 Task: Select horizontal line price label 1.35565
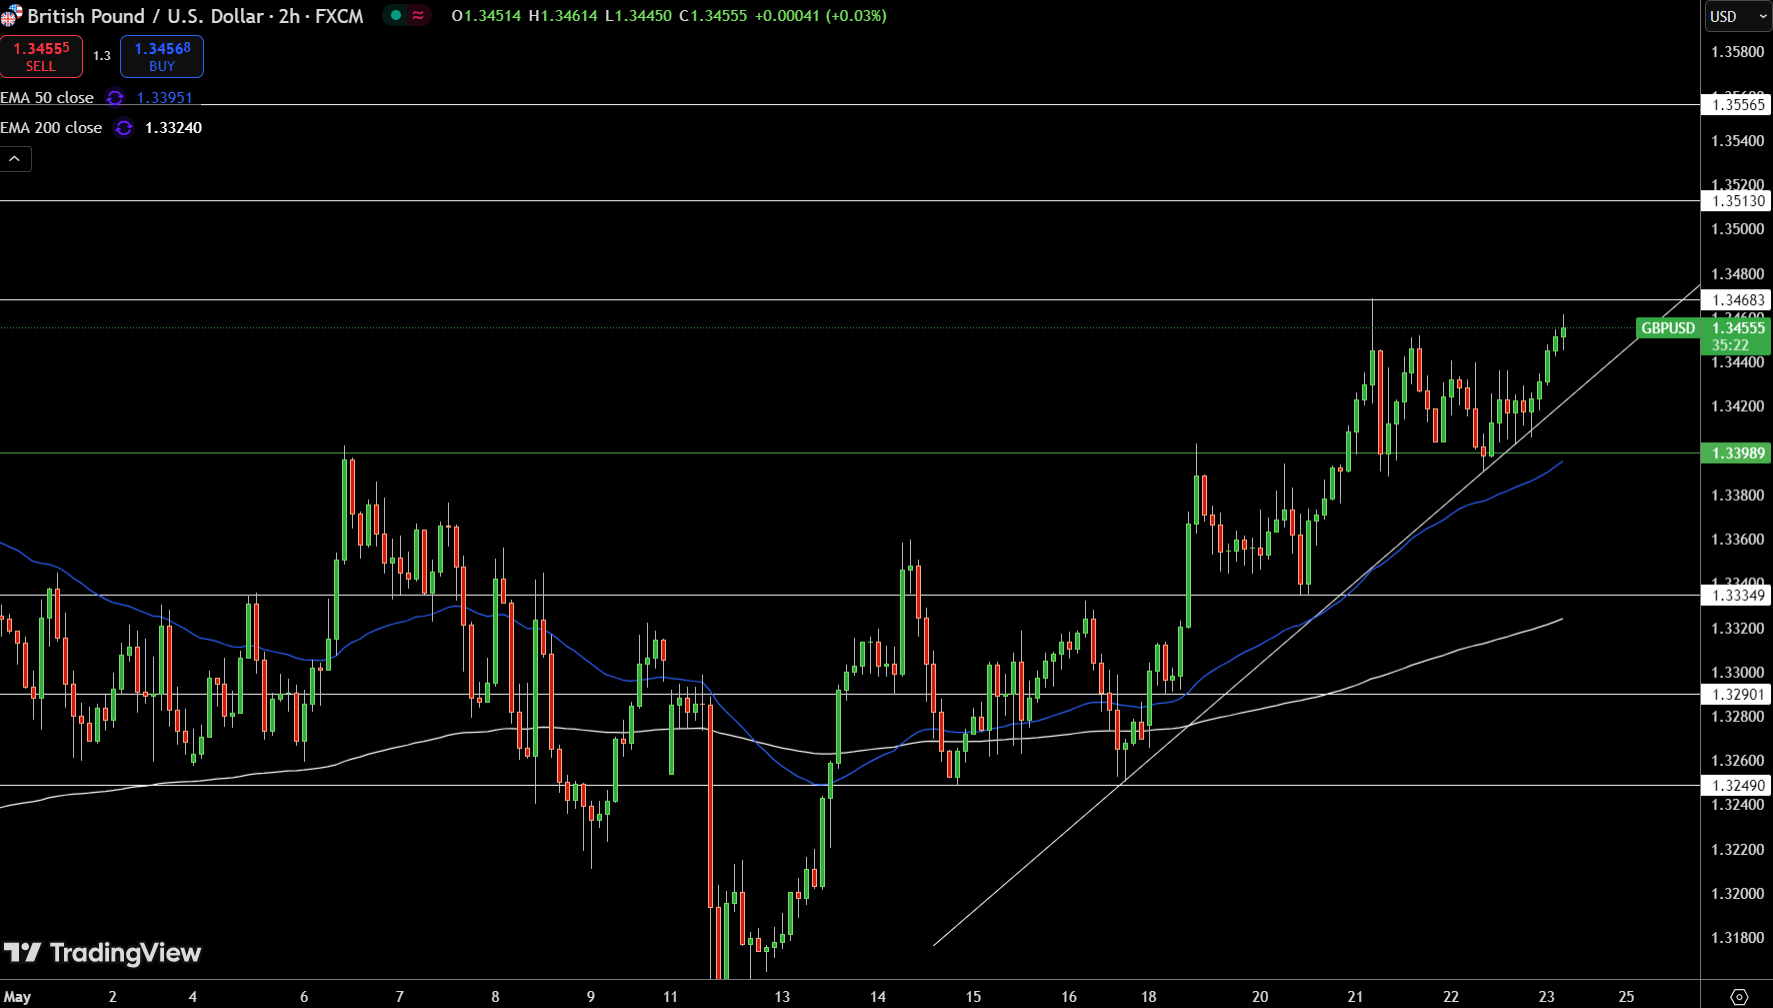coord(1738,104)
